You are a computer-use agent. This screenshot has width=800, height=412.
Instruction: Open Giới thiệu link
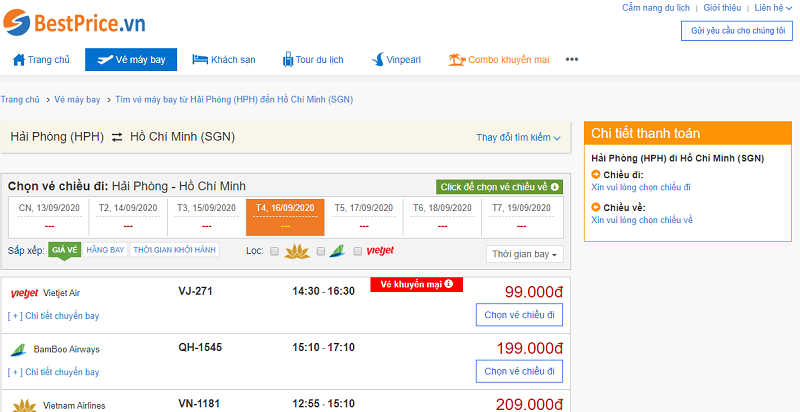(x=722, y=8)
